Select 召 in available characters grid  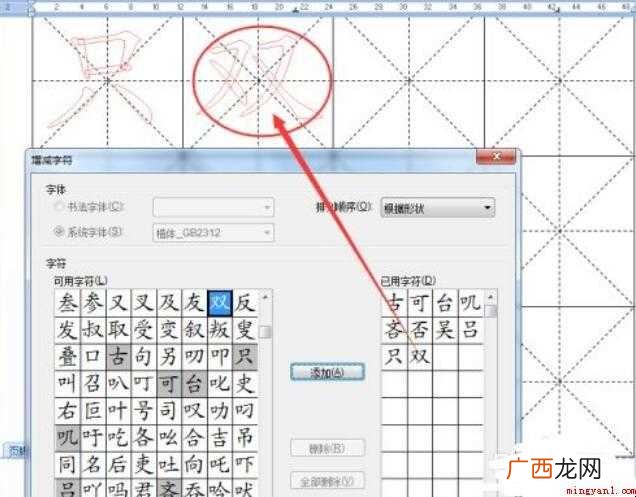93,384
